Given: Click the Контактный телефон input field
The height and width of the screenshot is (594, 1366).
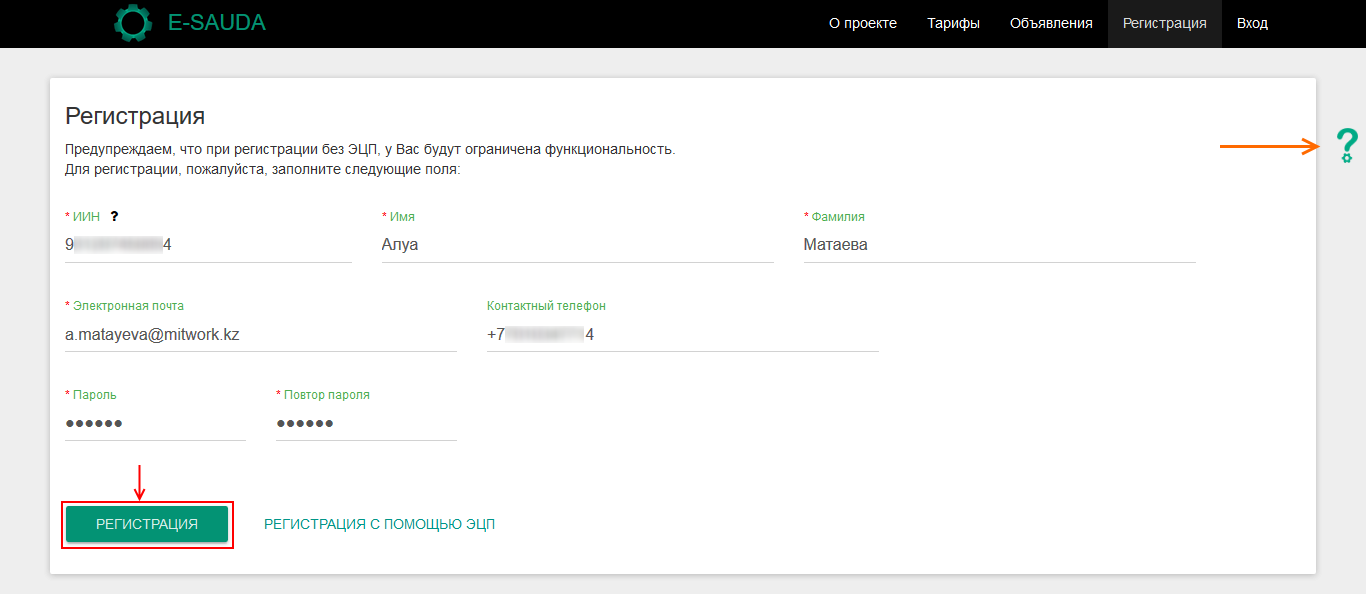Looking at the screenshot, I should tap(682, 335).
